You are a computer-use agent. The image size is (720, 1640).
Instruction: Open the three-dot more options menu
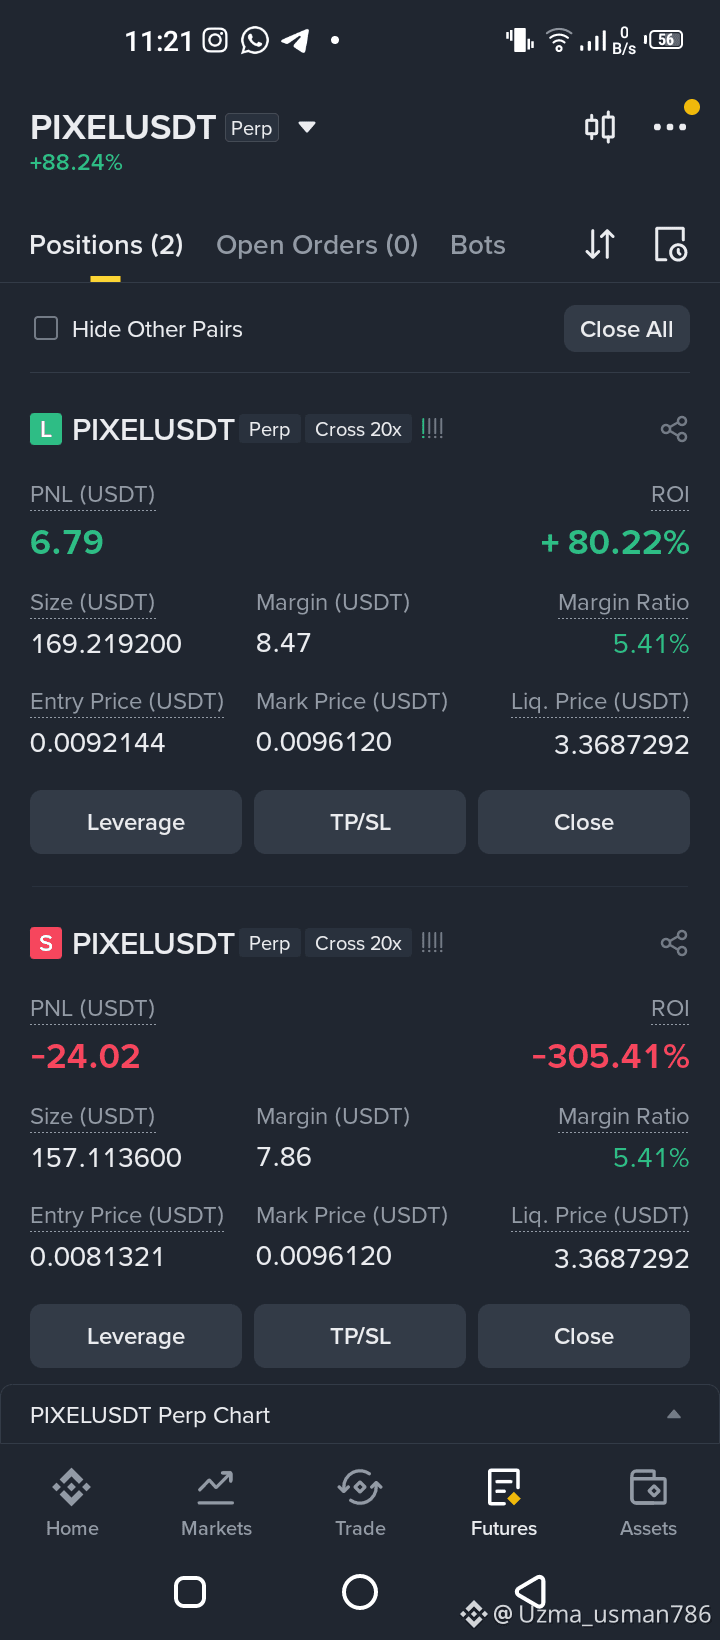[x=670, y=127]
